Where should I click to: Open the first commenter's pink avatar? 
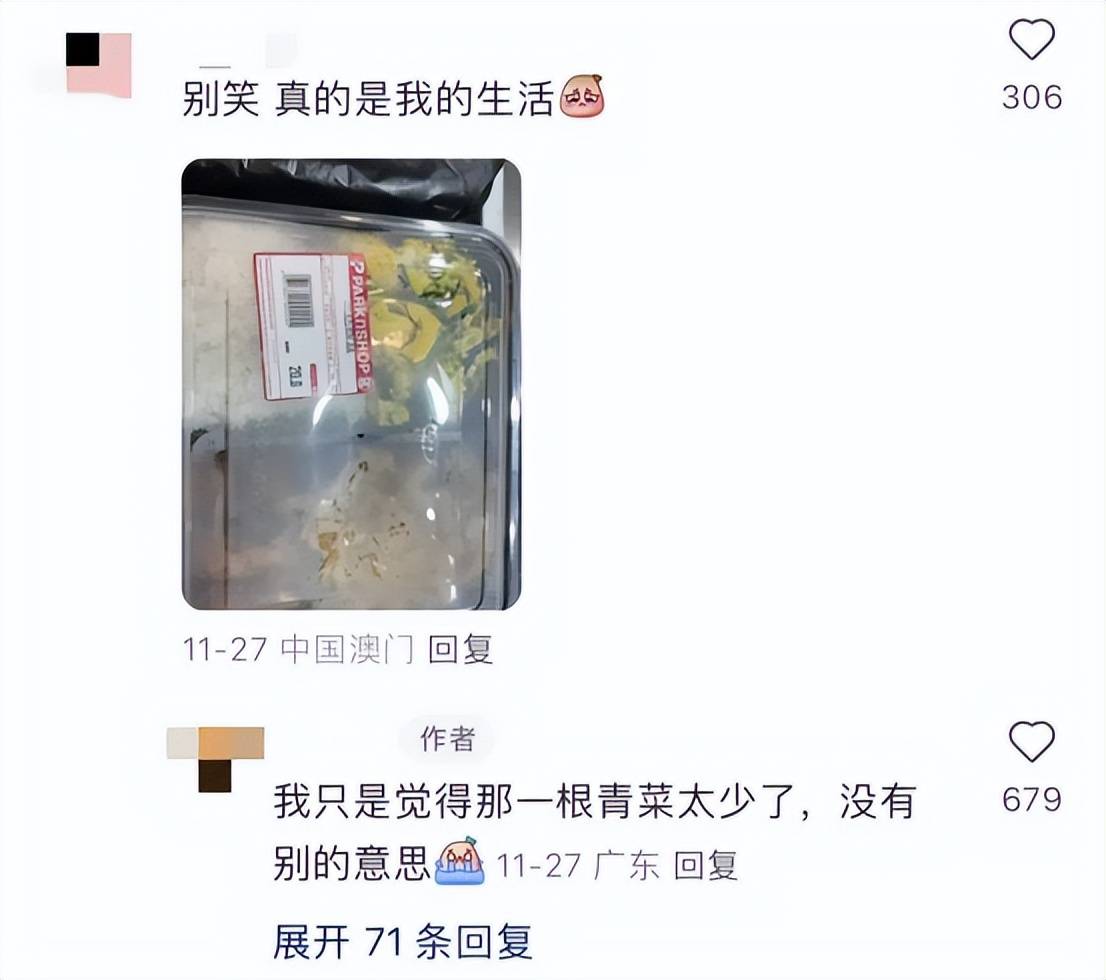click(x=99, y=64)
